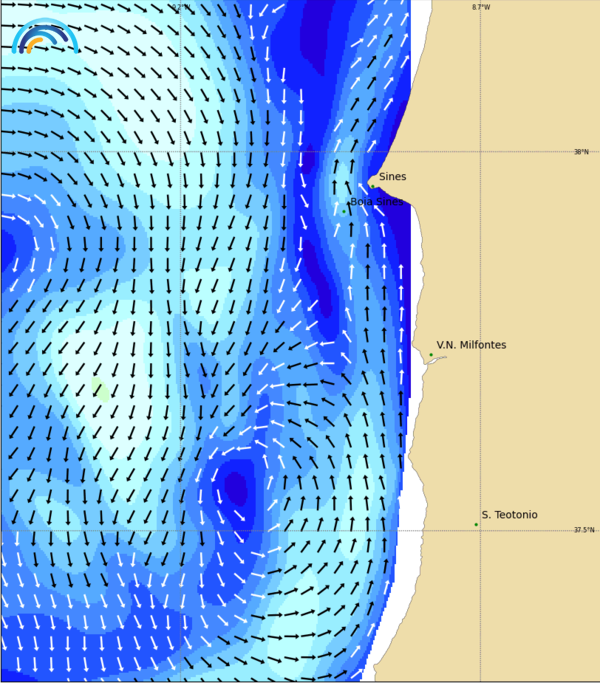The height and width of the screenshot is (683, 600).
Task: Select the green marker dot for Sines
Action: (x=373, y=185)
